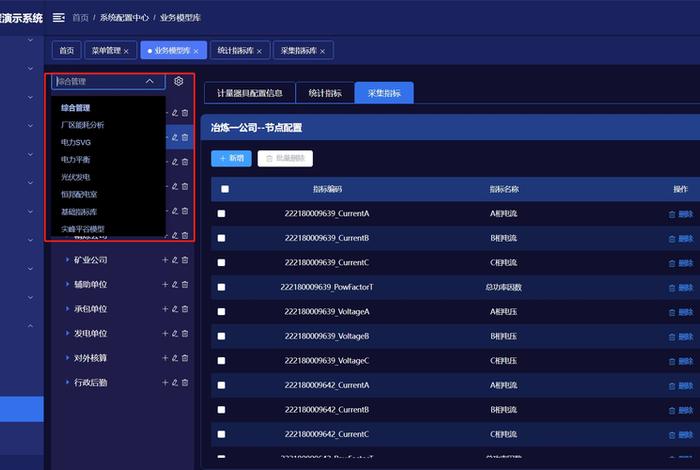Viewport: 700px width, 470px height.
Task: Collapse the 综合管理 dropdown selector
Action: point(149,81)
